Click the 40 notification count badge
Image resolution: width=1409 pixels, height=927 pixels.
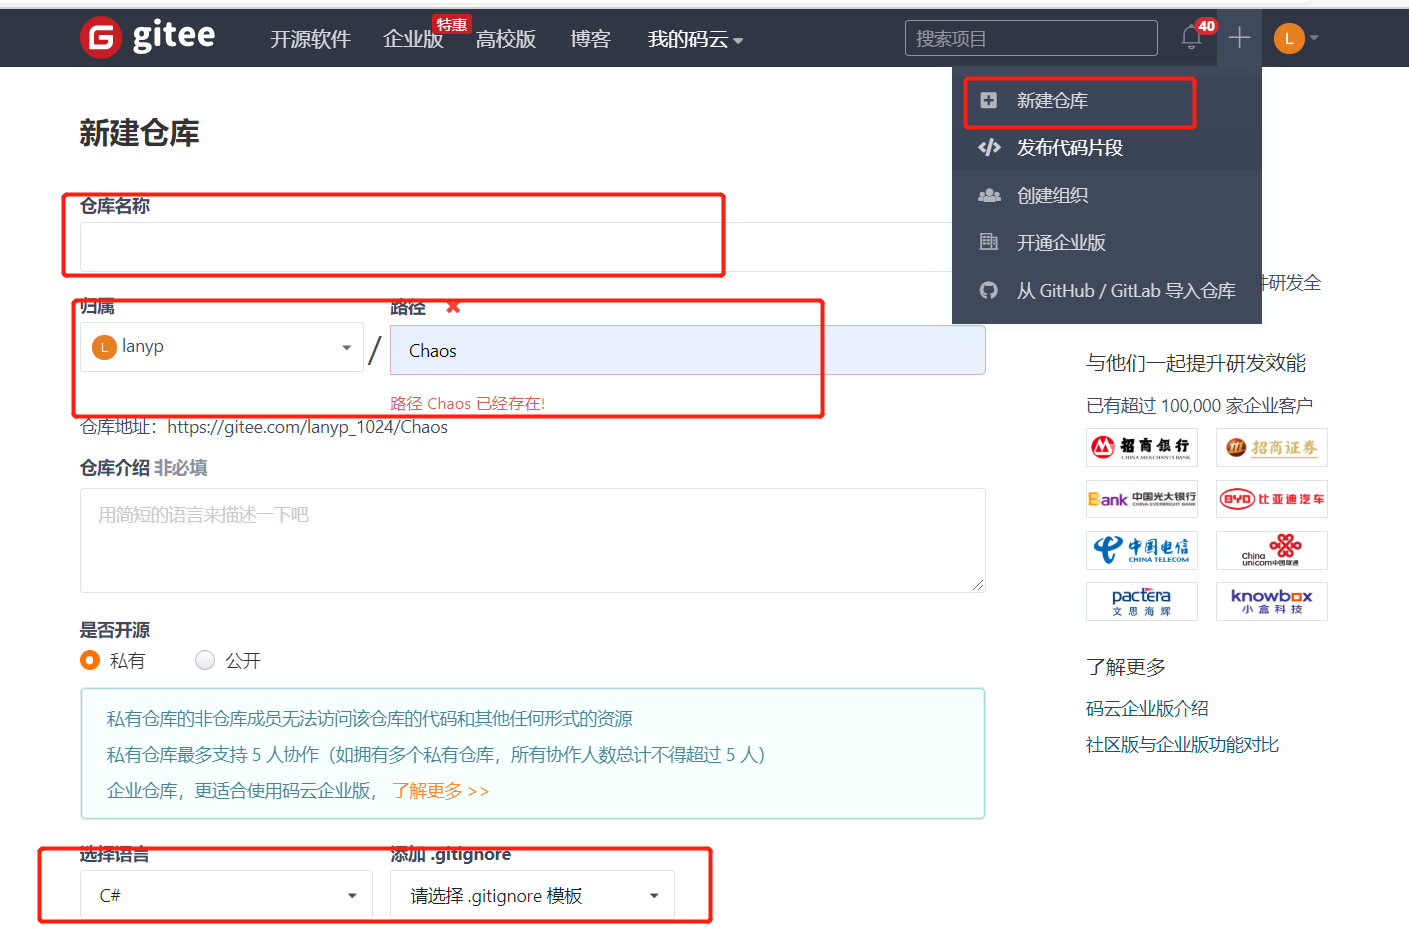[x=1207, y=26]
